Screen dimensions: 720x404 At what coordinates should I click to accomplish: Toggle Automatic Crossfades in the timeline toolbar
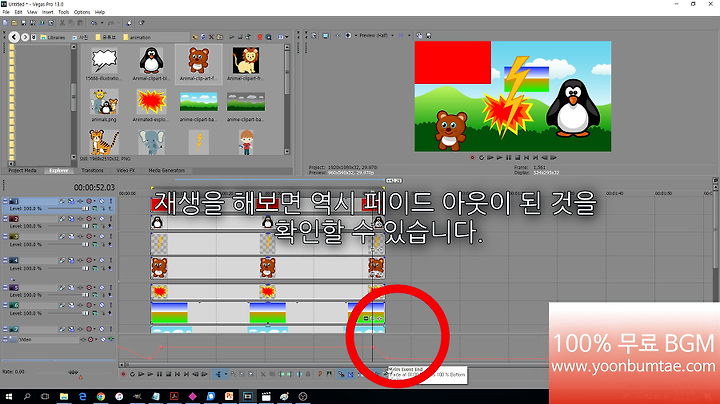350,374
